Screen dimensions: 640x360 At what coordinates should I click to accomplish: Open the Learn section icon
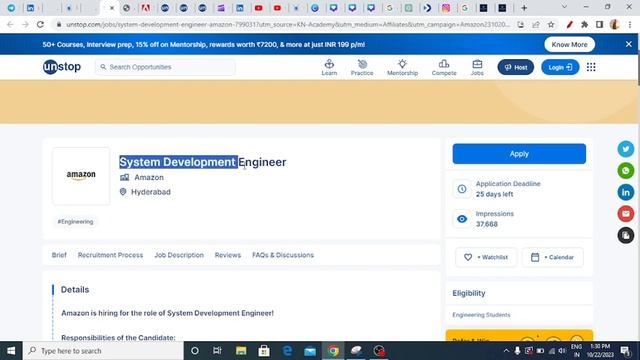[x=329, y=67]
